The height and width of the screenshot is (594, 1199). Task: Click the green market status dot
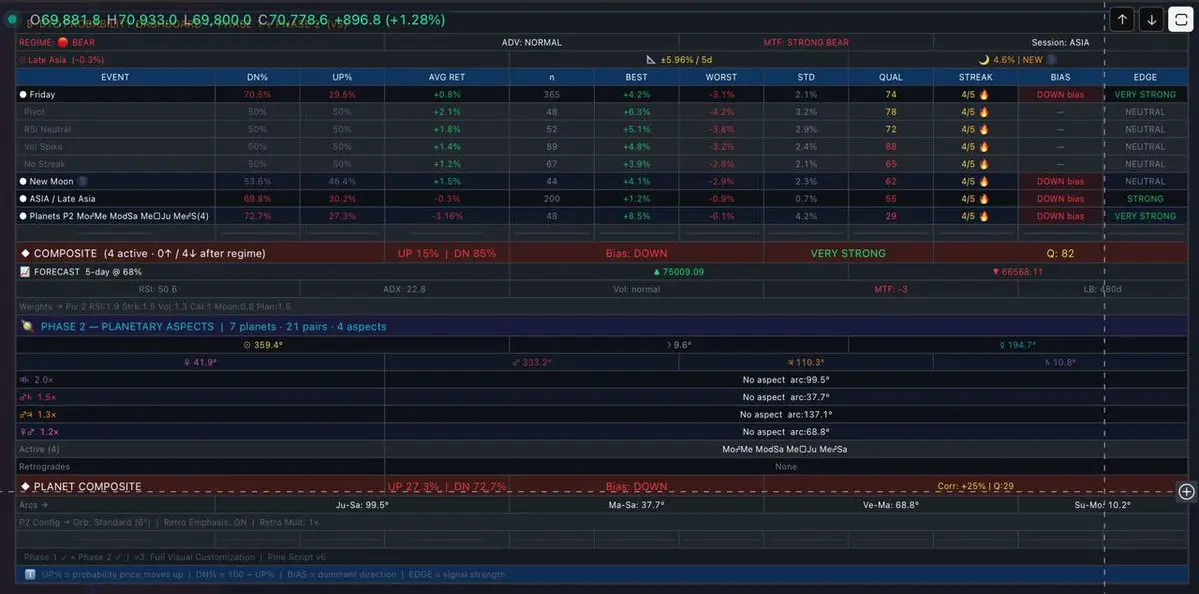tap(12, 20)
